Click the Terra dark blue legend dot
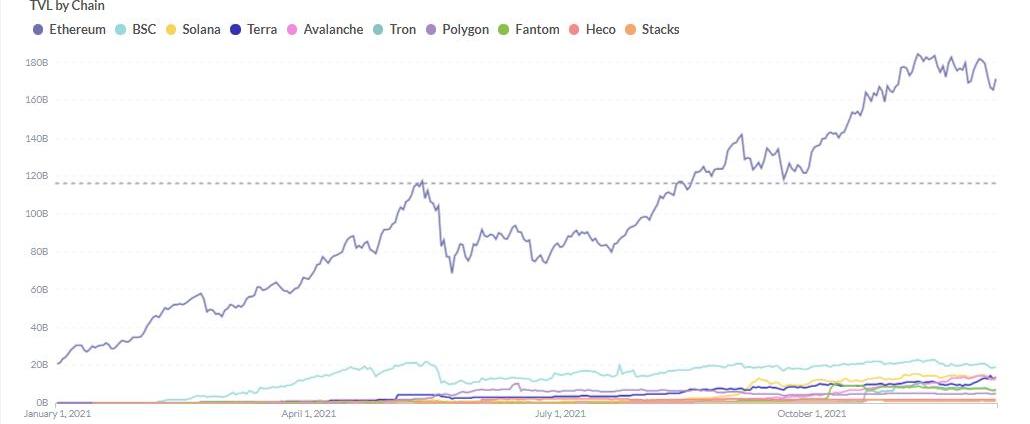Viewport: 1030px width, 424px height. [x=236, y=30]
